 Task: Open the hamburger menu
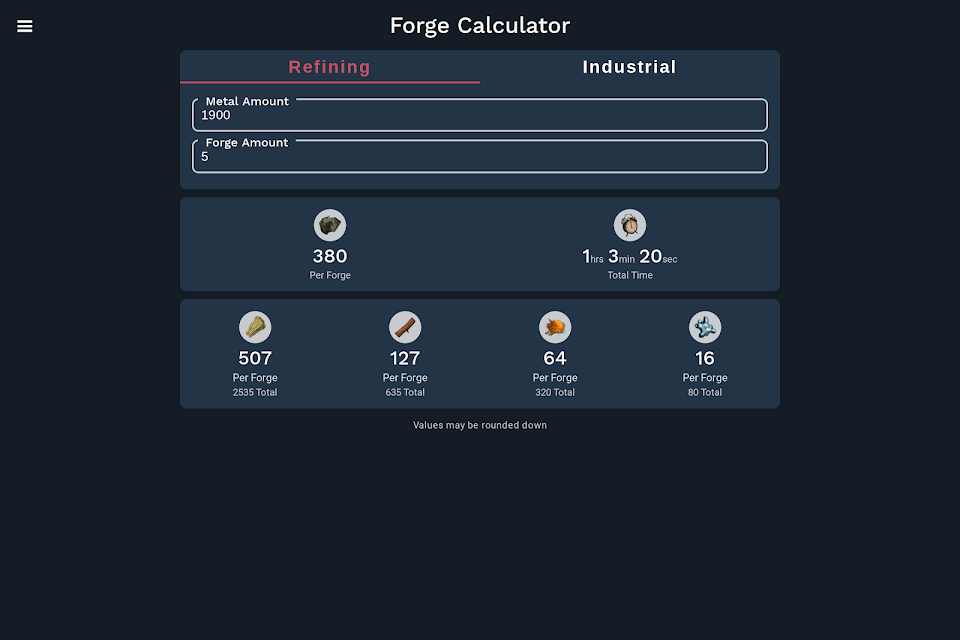pyautogui.click(x=24, y=26)
